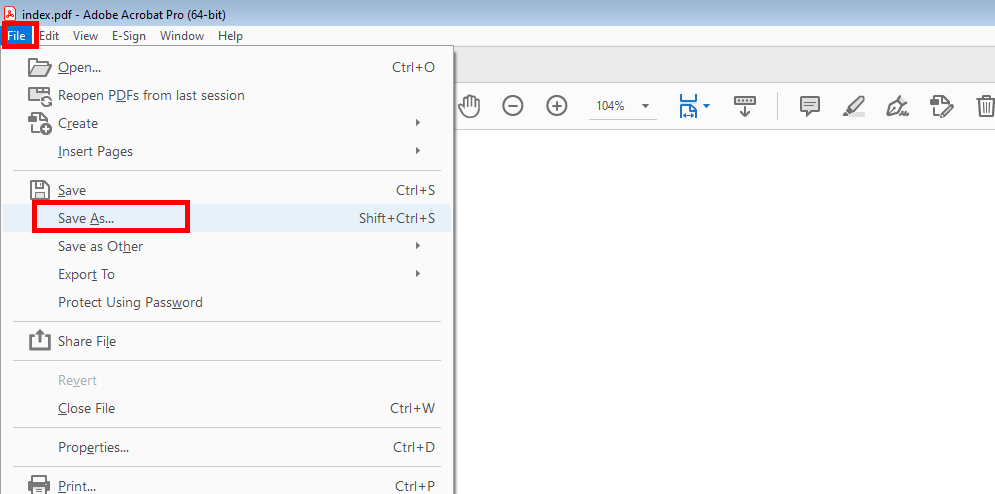
Task: Choose Print... from the menu
Action: [227, 484]
